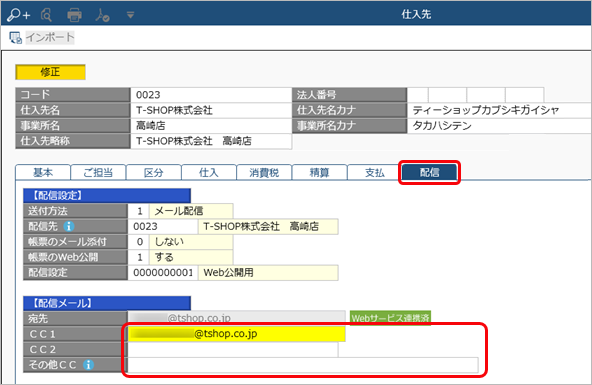Click the コード field showing 0023
592x385 pixels.
click(x=211, y=95)
